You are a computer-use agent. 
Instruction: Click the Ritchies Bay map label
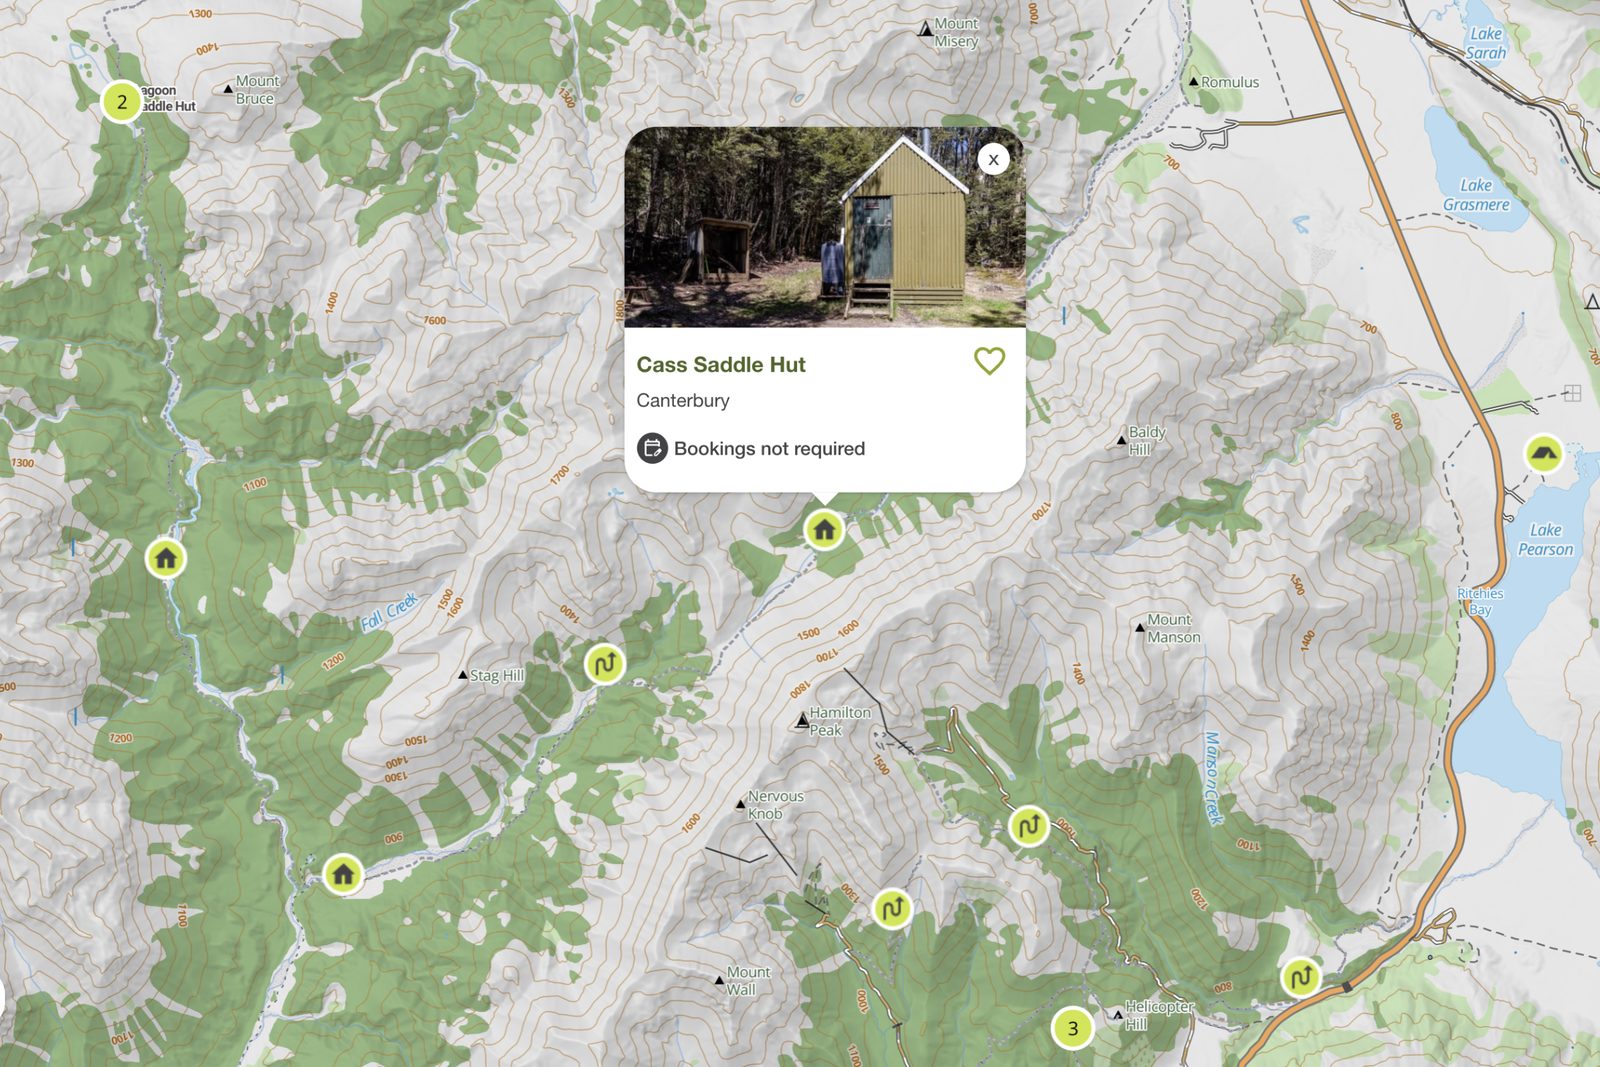point(1480,601)
